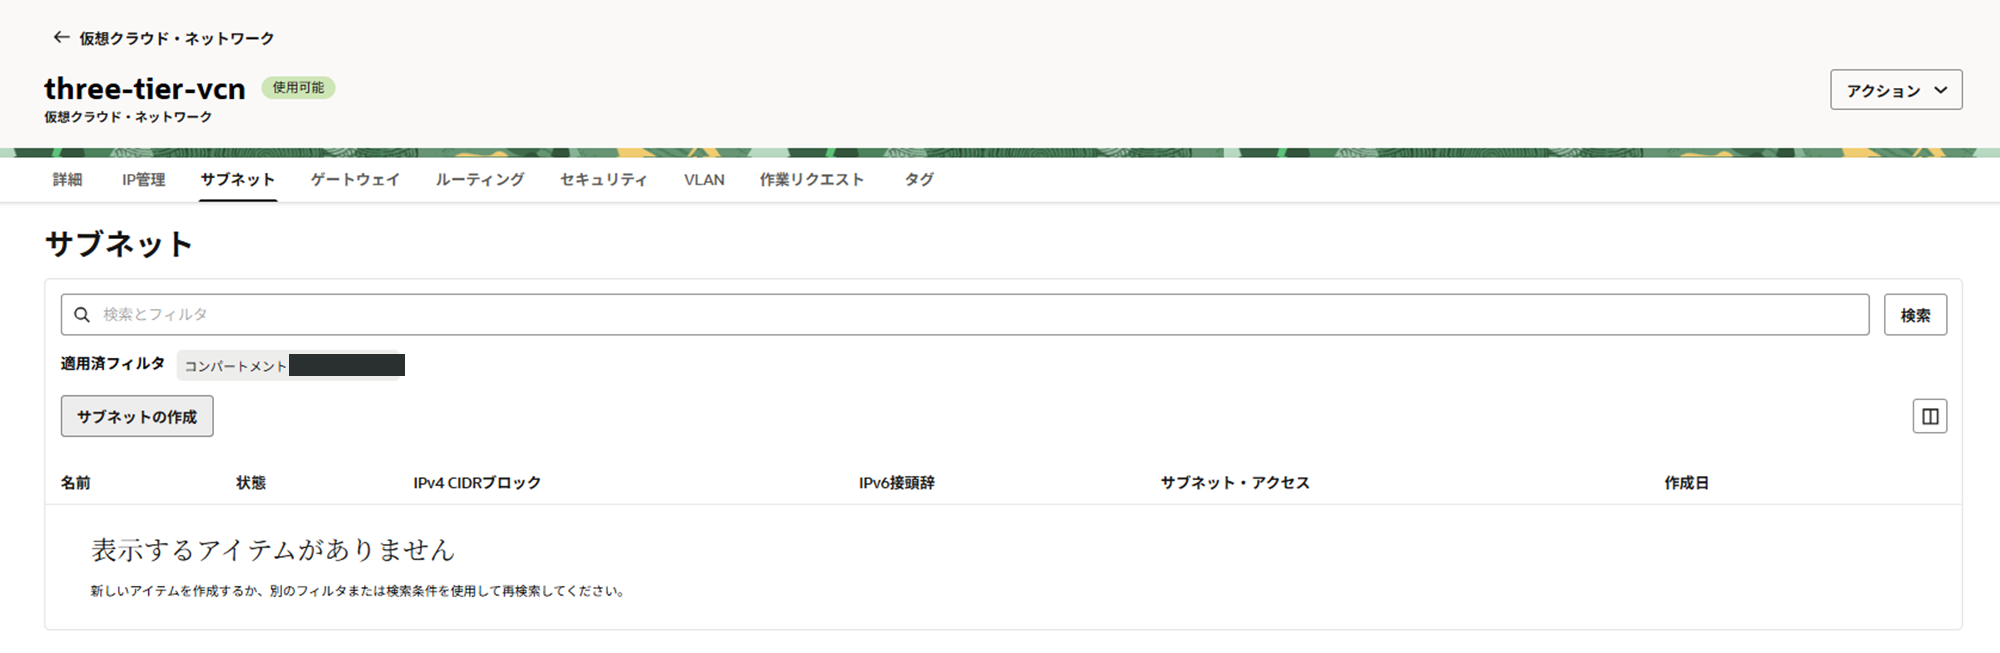Click the 状態 column header
This screenshot has height=653, width=2000.
point(251,482)
